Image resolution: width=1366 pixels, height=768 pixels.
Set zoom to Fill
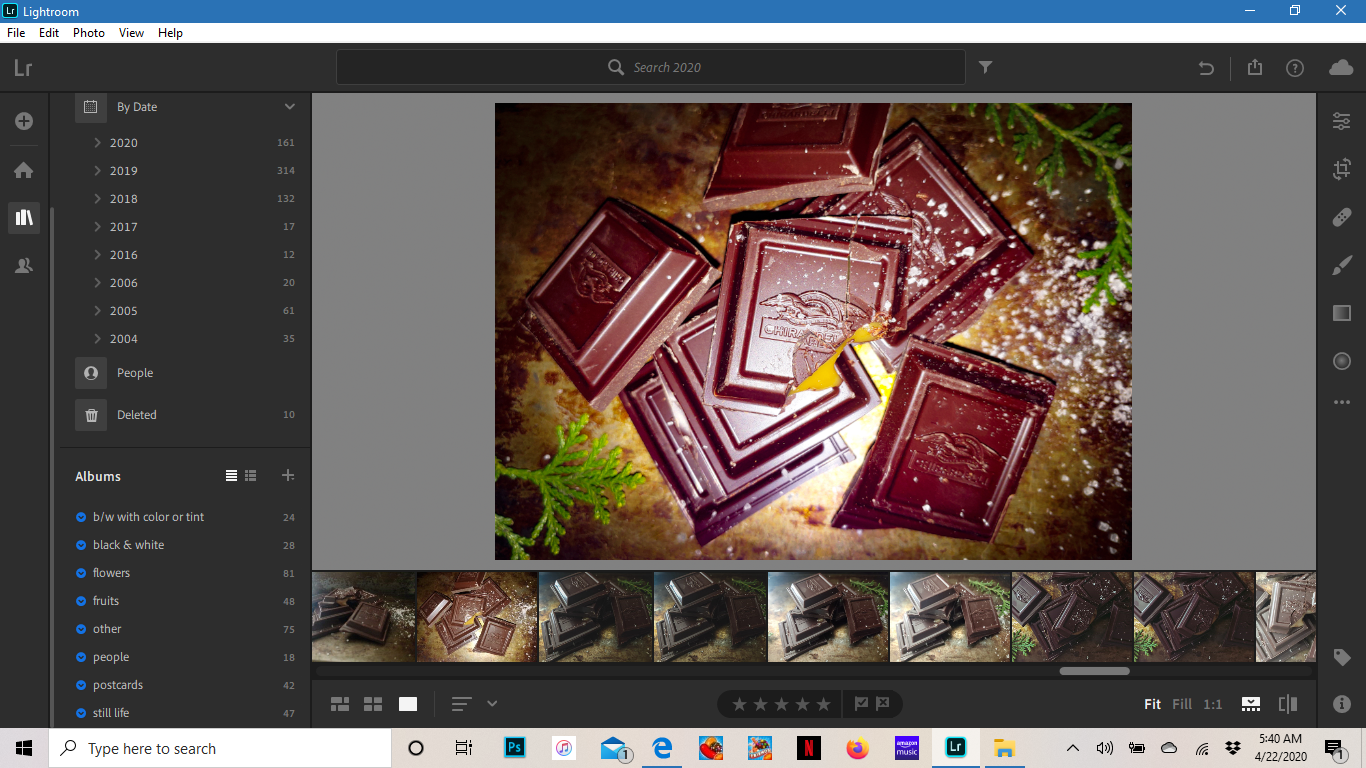point(1182,704)
